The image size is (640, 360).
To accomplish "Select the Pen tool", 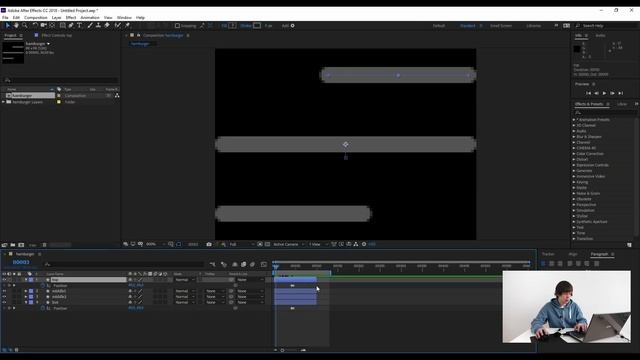I will point(71,25).
